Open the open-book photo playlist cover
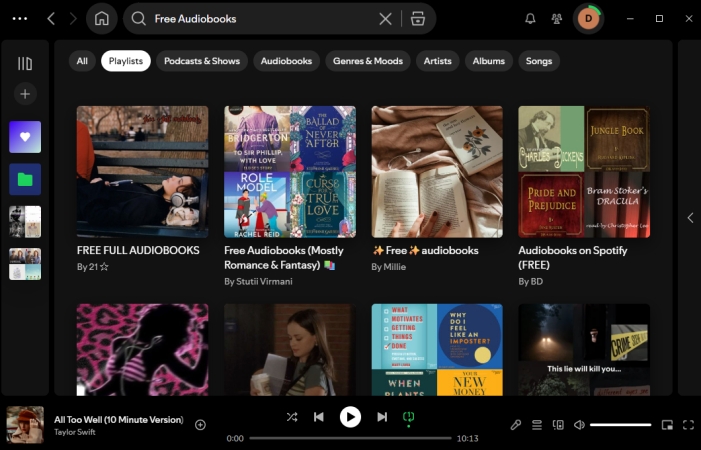The image size is (701, 450). (x=437, y=172)
